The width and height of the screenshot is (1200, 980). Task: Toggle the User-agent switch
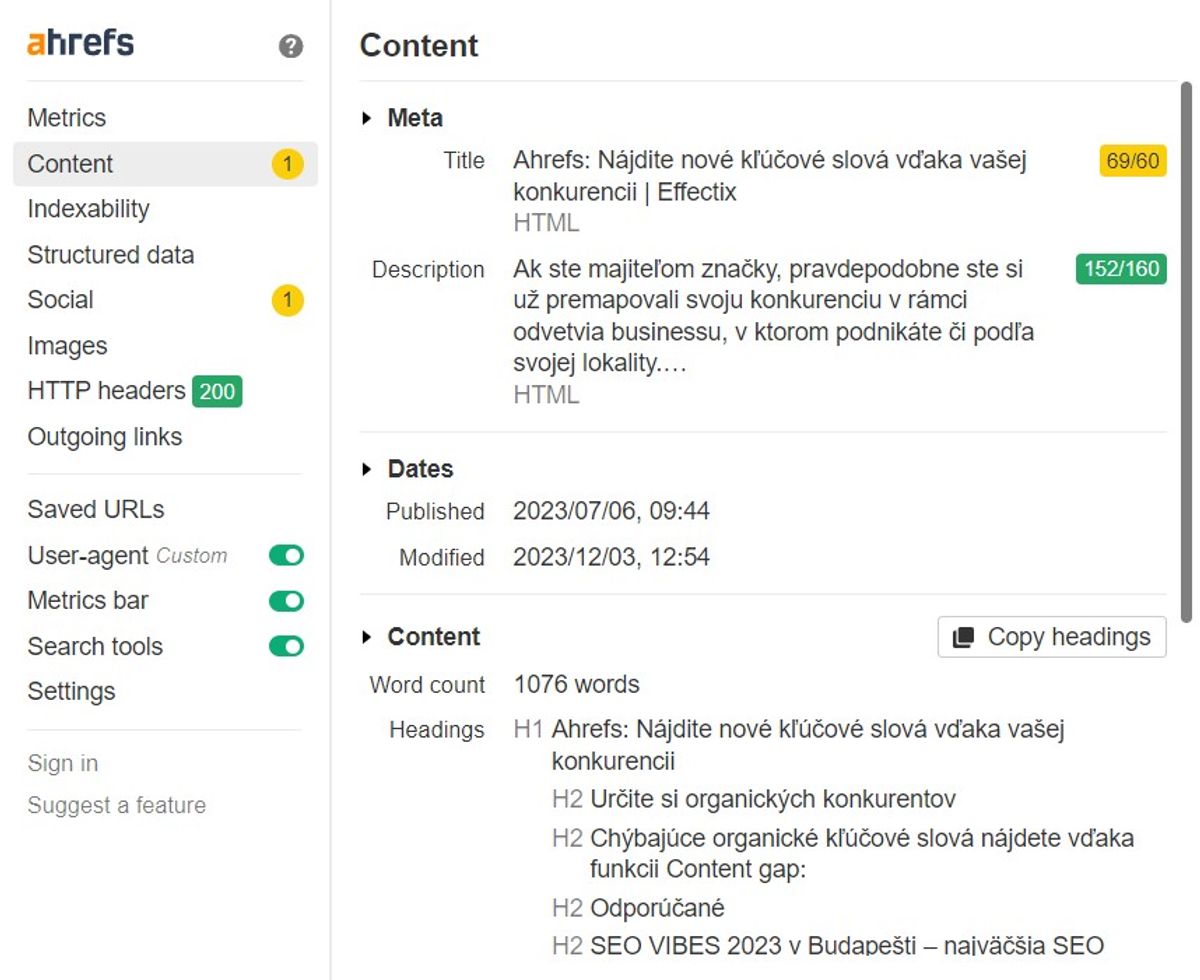[x=286, y=556]
